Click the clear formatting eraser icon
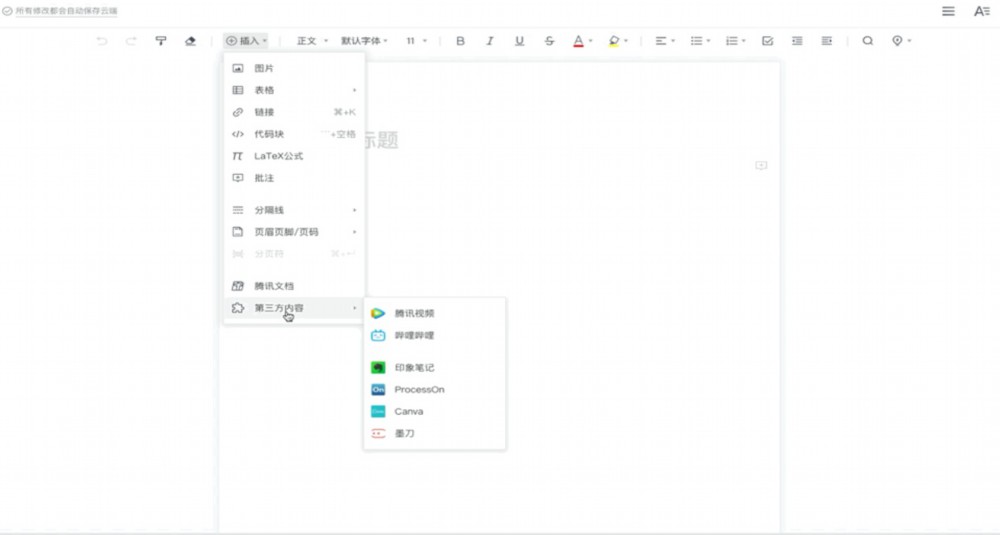 click(190, 41)
